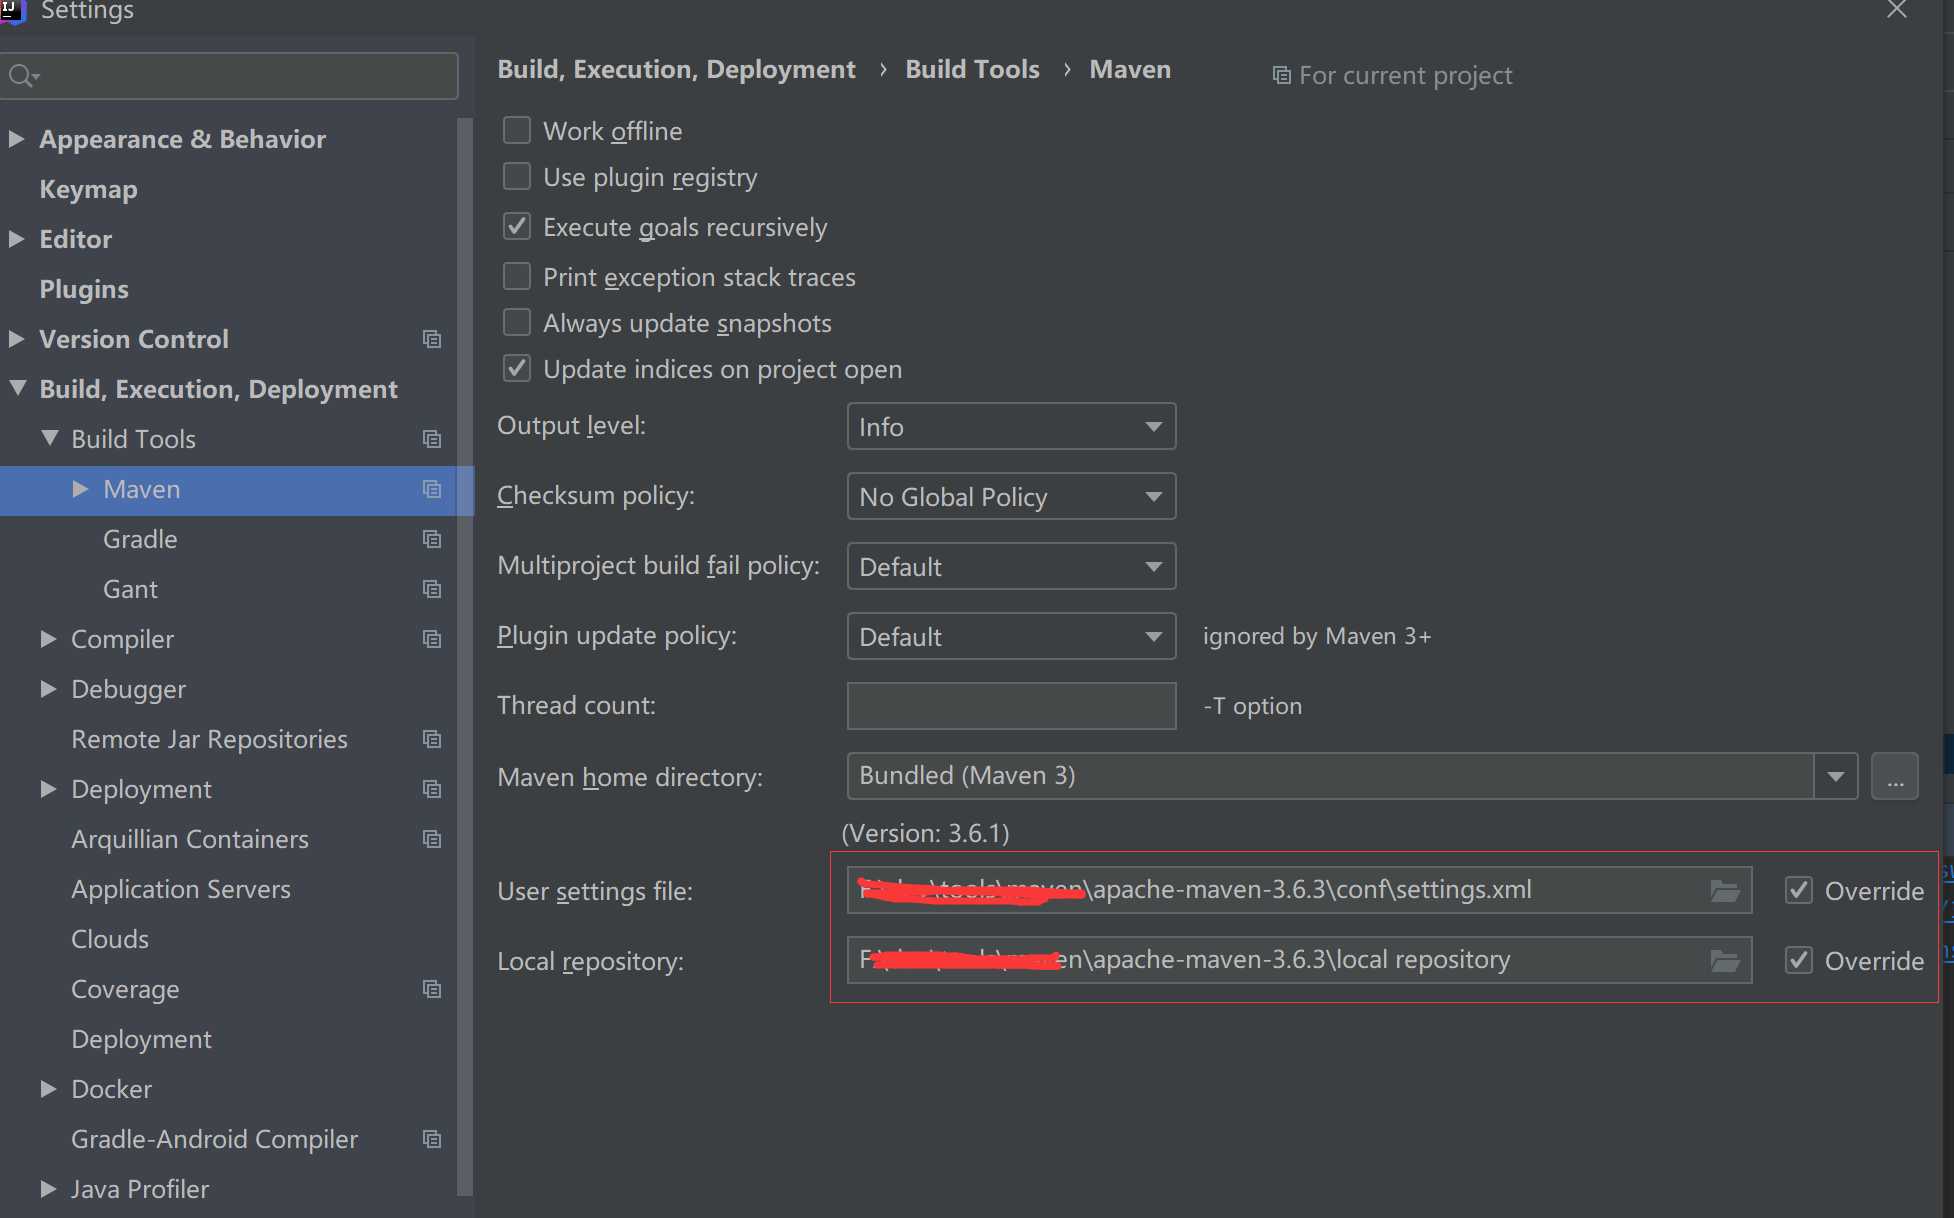Click project-level icon beside Arquillian Containers
The image size is (1954, 1218).
432,839
